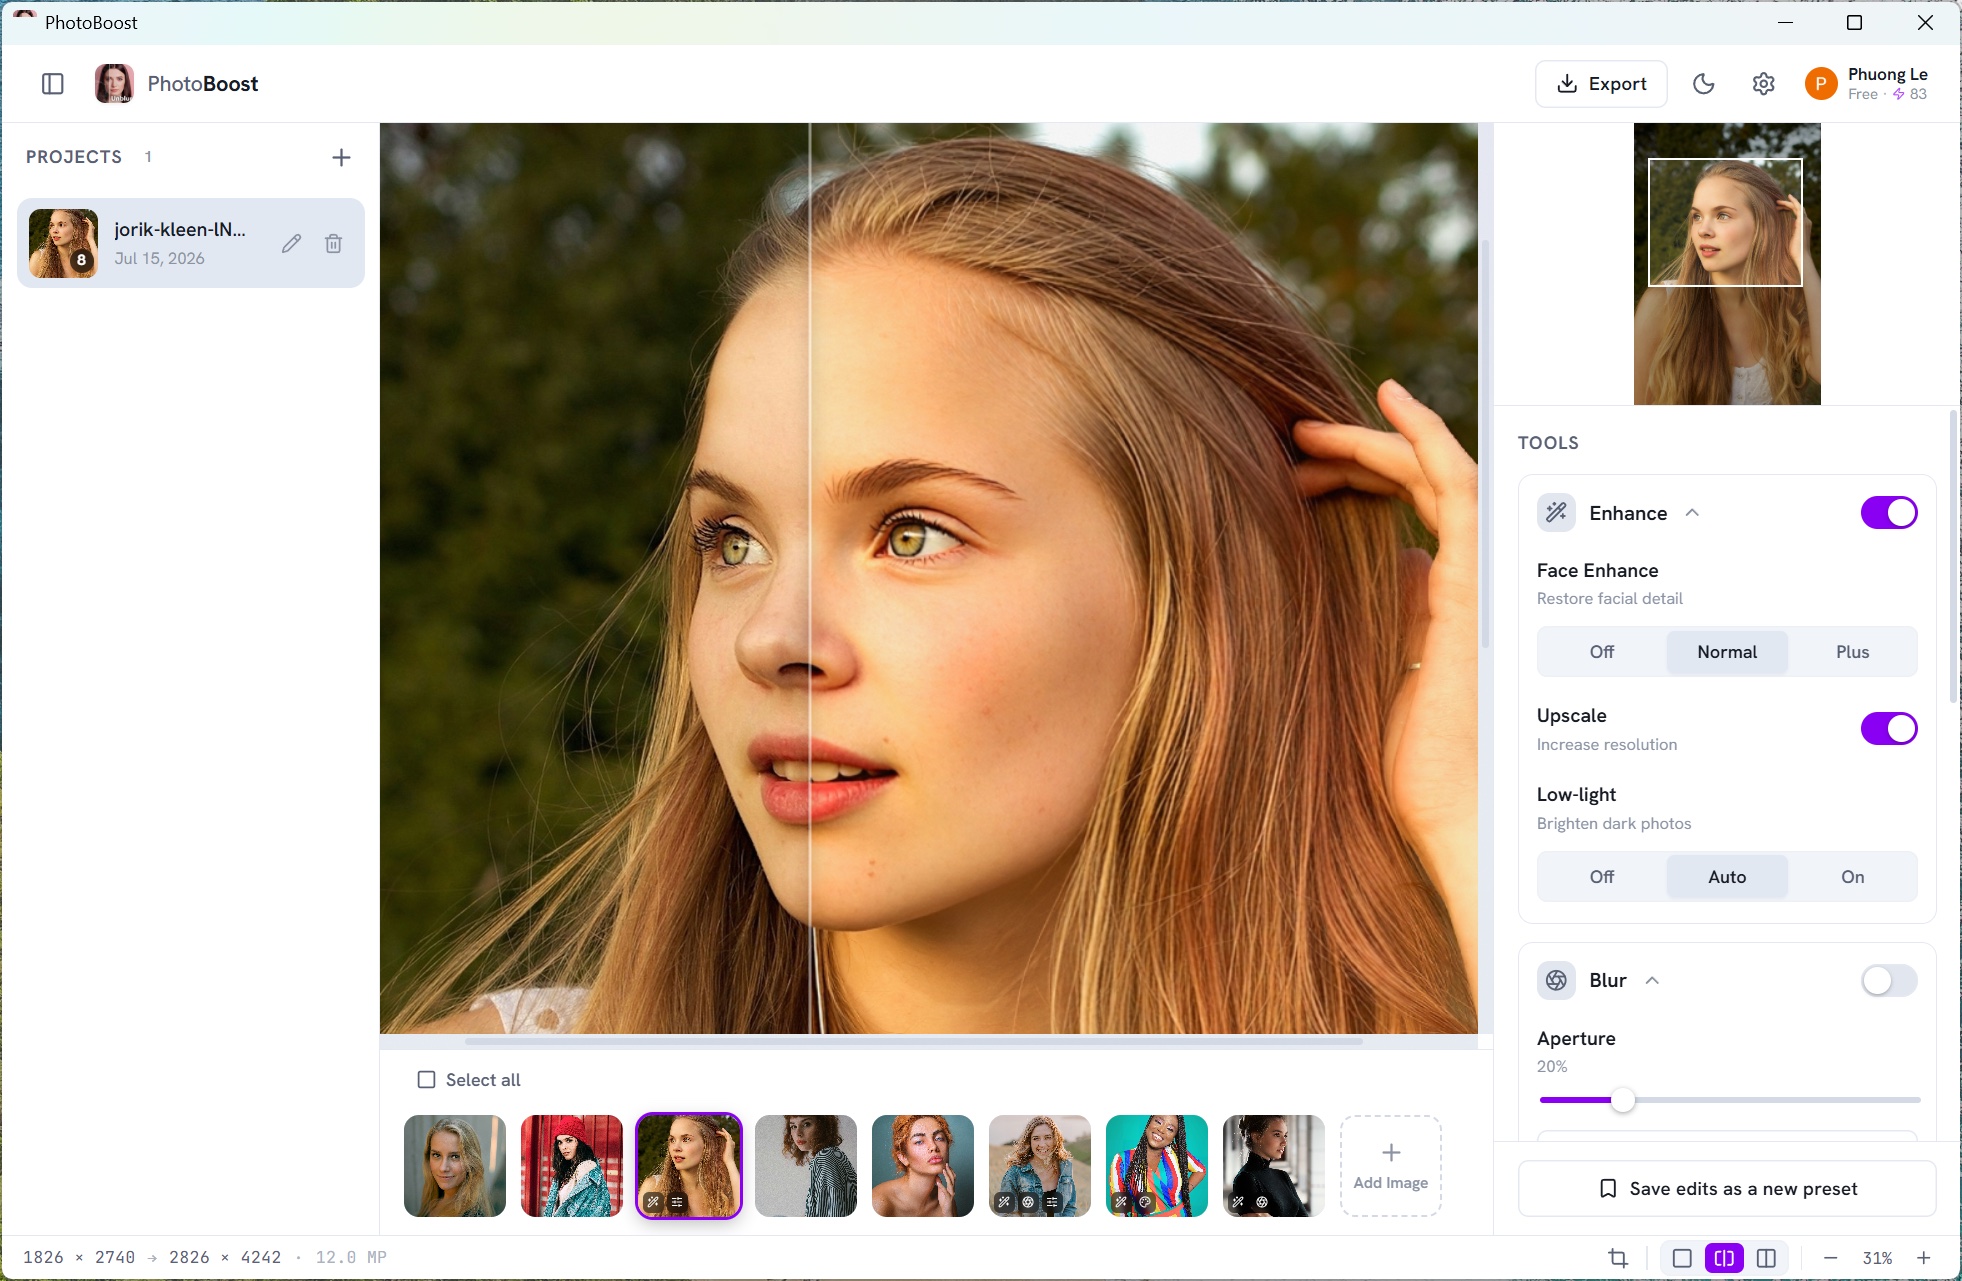Check the Select all checkbox
This screenshot has width=1962, height=1281.
[426, 1080]
